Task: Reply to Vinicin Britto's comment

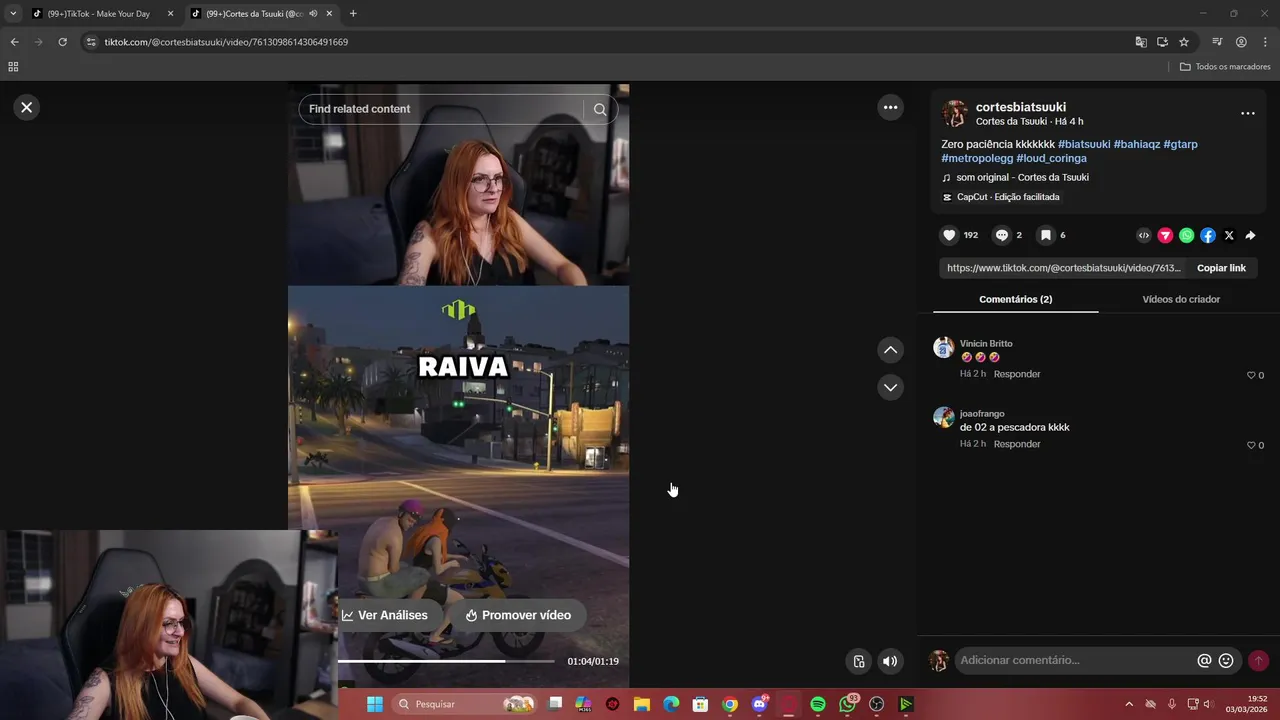Action: point(1017,374)
